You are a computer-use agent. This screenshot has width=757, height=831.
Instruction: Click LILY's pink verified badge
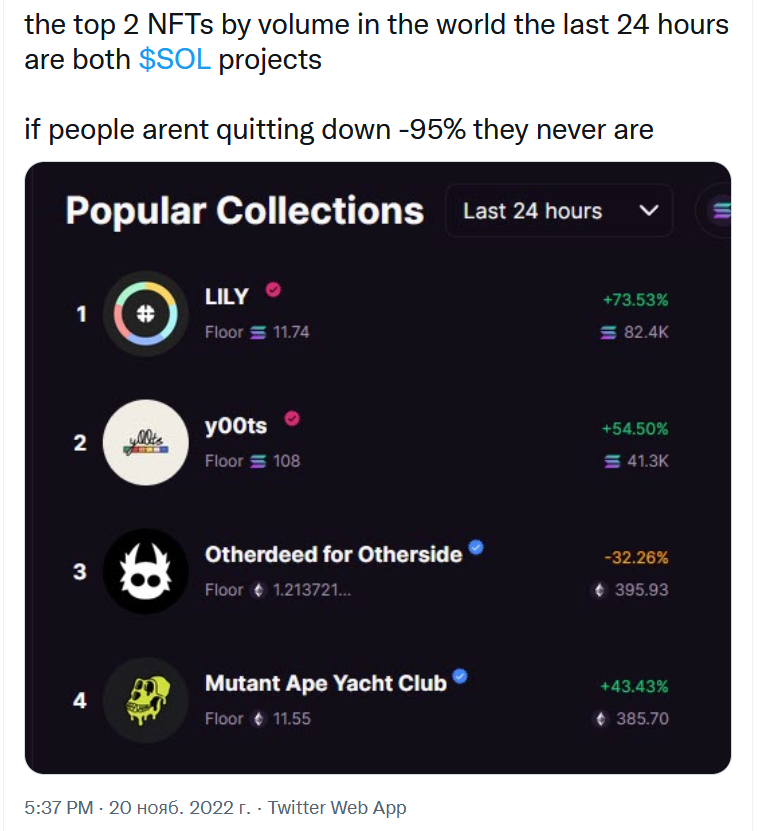pos(272,290)
